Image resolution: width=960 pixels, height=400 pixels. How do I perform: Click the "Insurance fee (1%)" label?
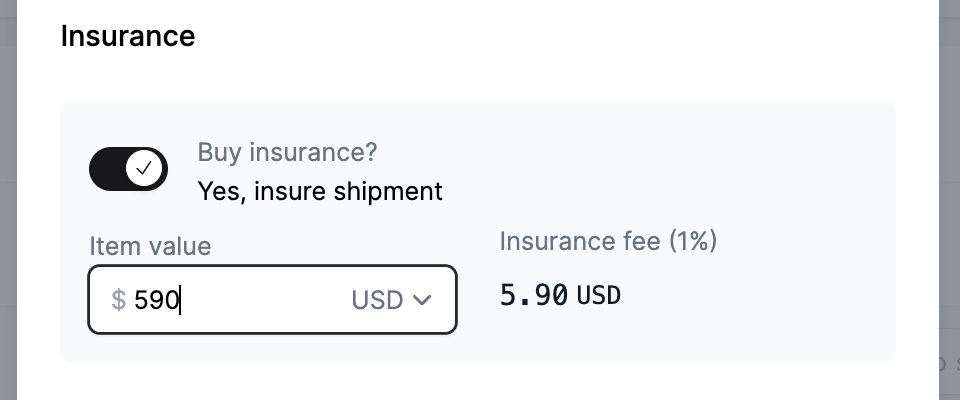click(608, 241)
